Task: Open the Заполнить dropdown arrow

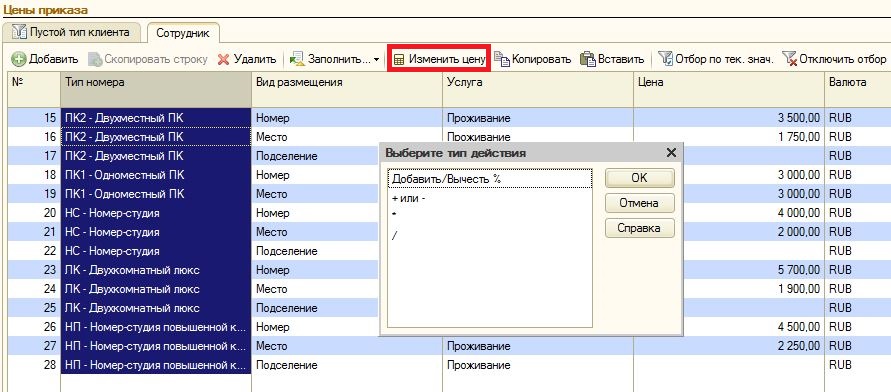Action: (x=377, y=60)
